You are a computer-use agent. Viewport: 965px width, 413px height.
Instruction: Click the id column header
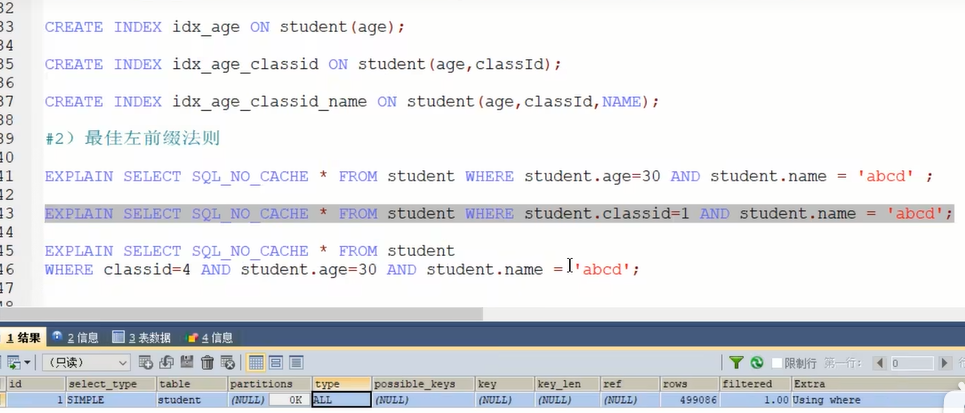35,384
